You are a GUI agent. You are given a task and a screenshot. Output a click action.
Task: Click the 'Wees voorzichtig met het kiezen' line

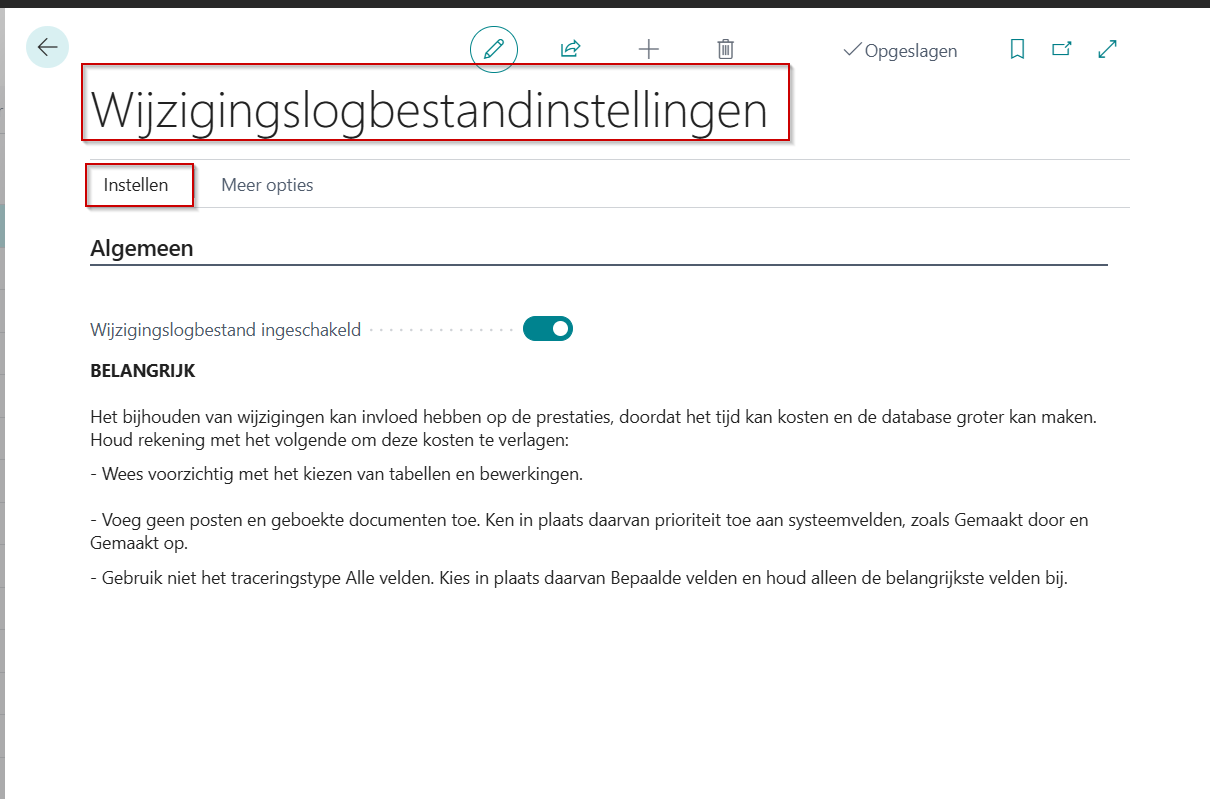(336, 475)
